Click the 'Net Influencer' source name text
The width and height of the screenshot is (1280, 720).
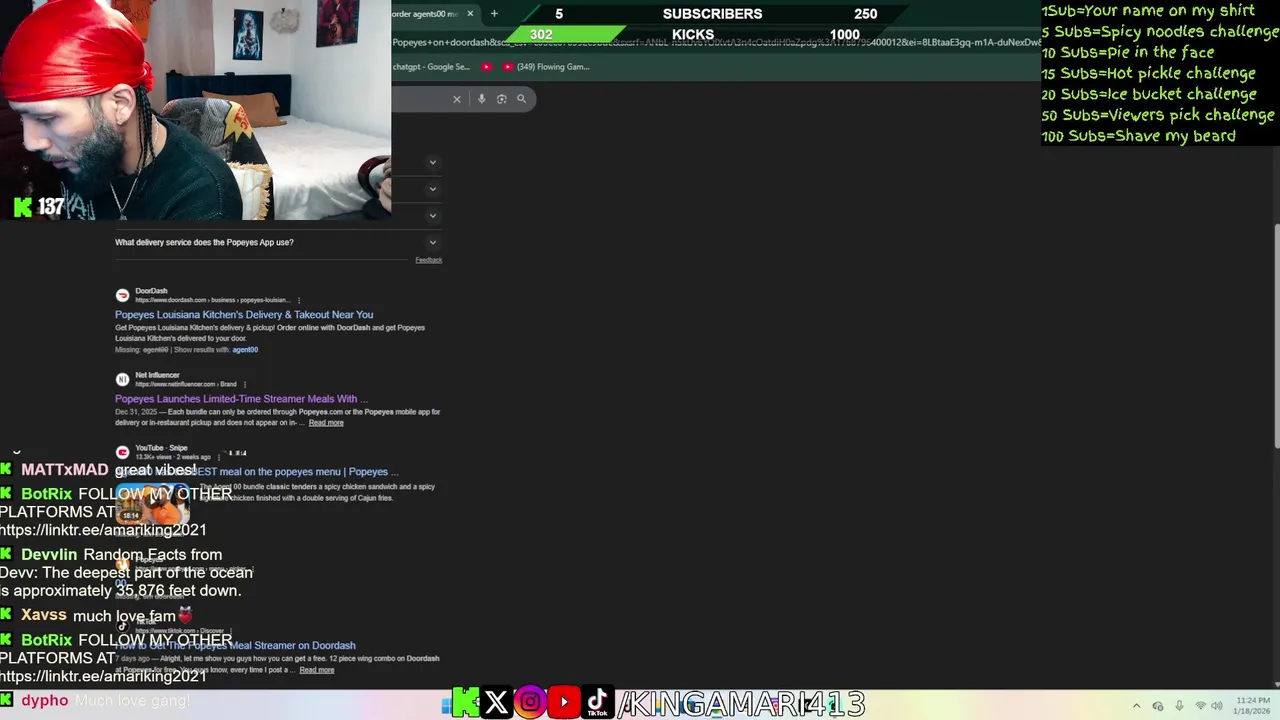[x=157, y=375]
